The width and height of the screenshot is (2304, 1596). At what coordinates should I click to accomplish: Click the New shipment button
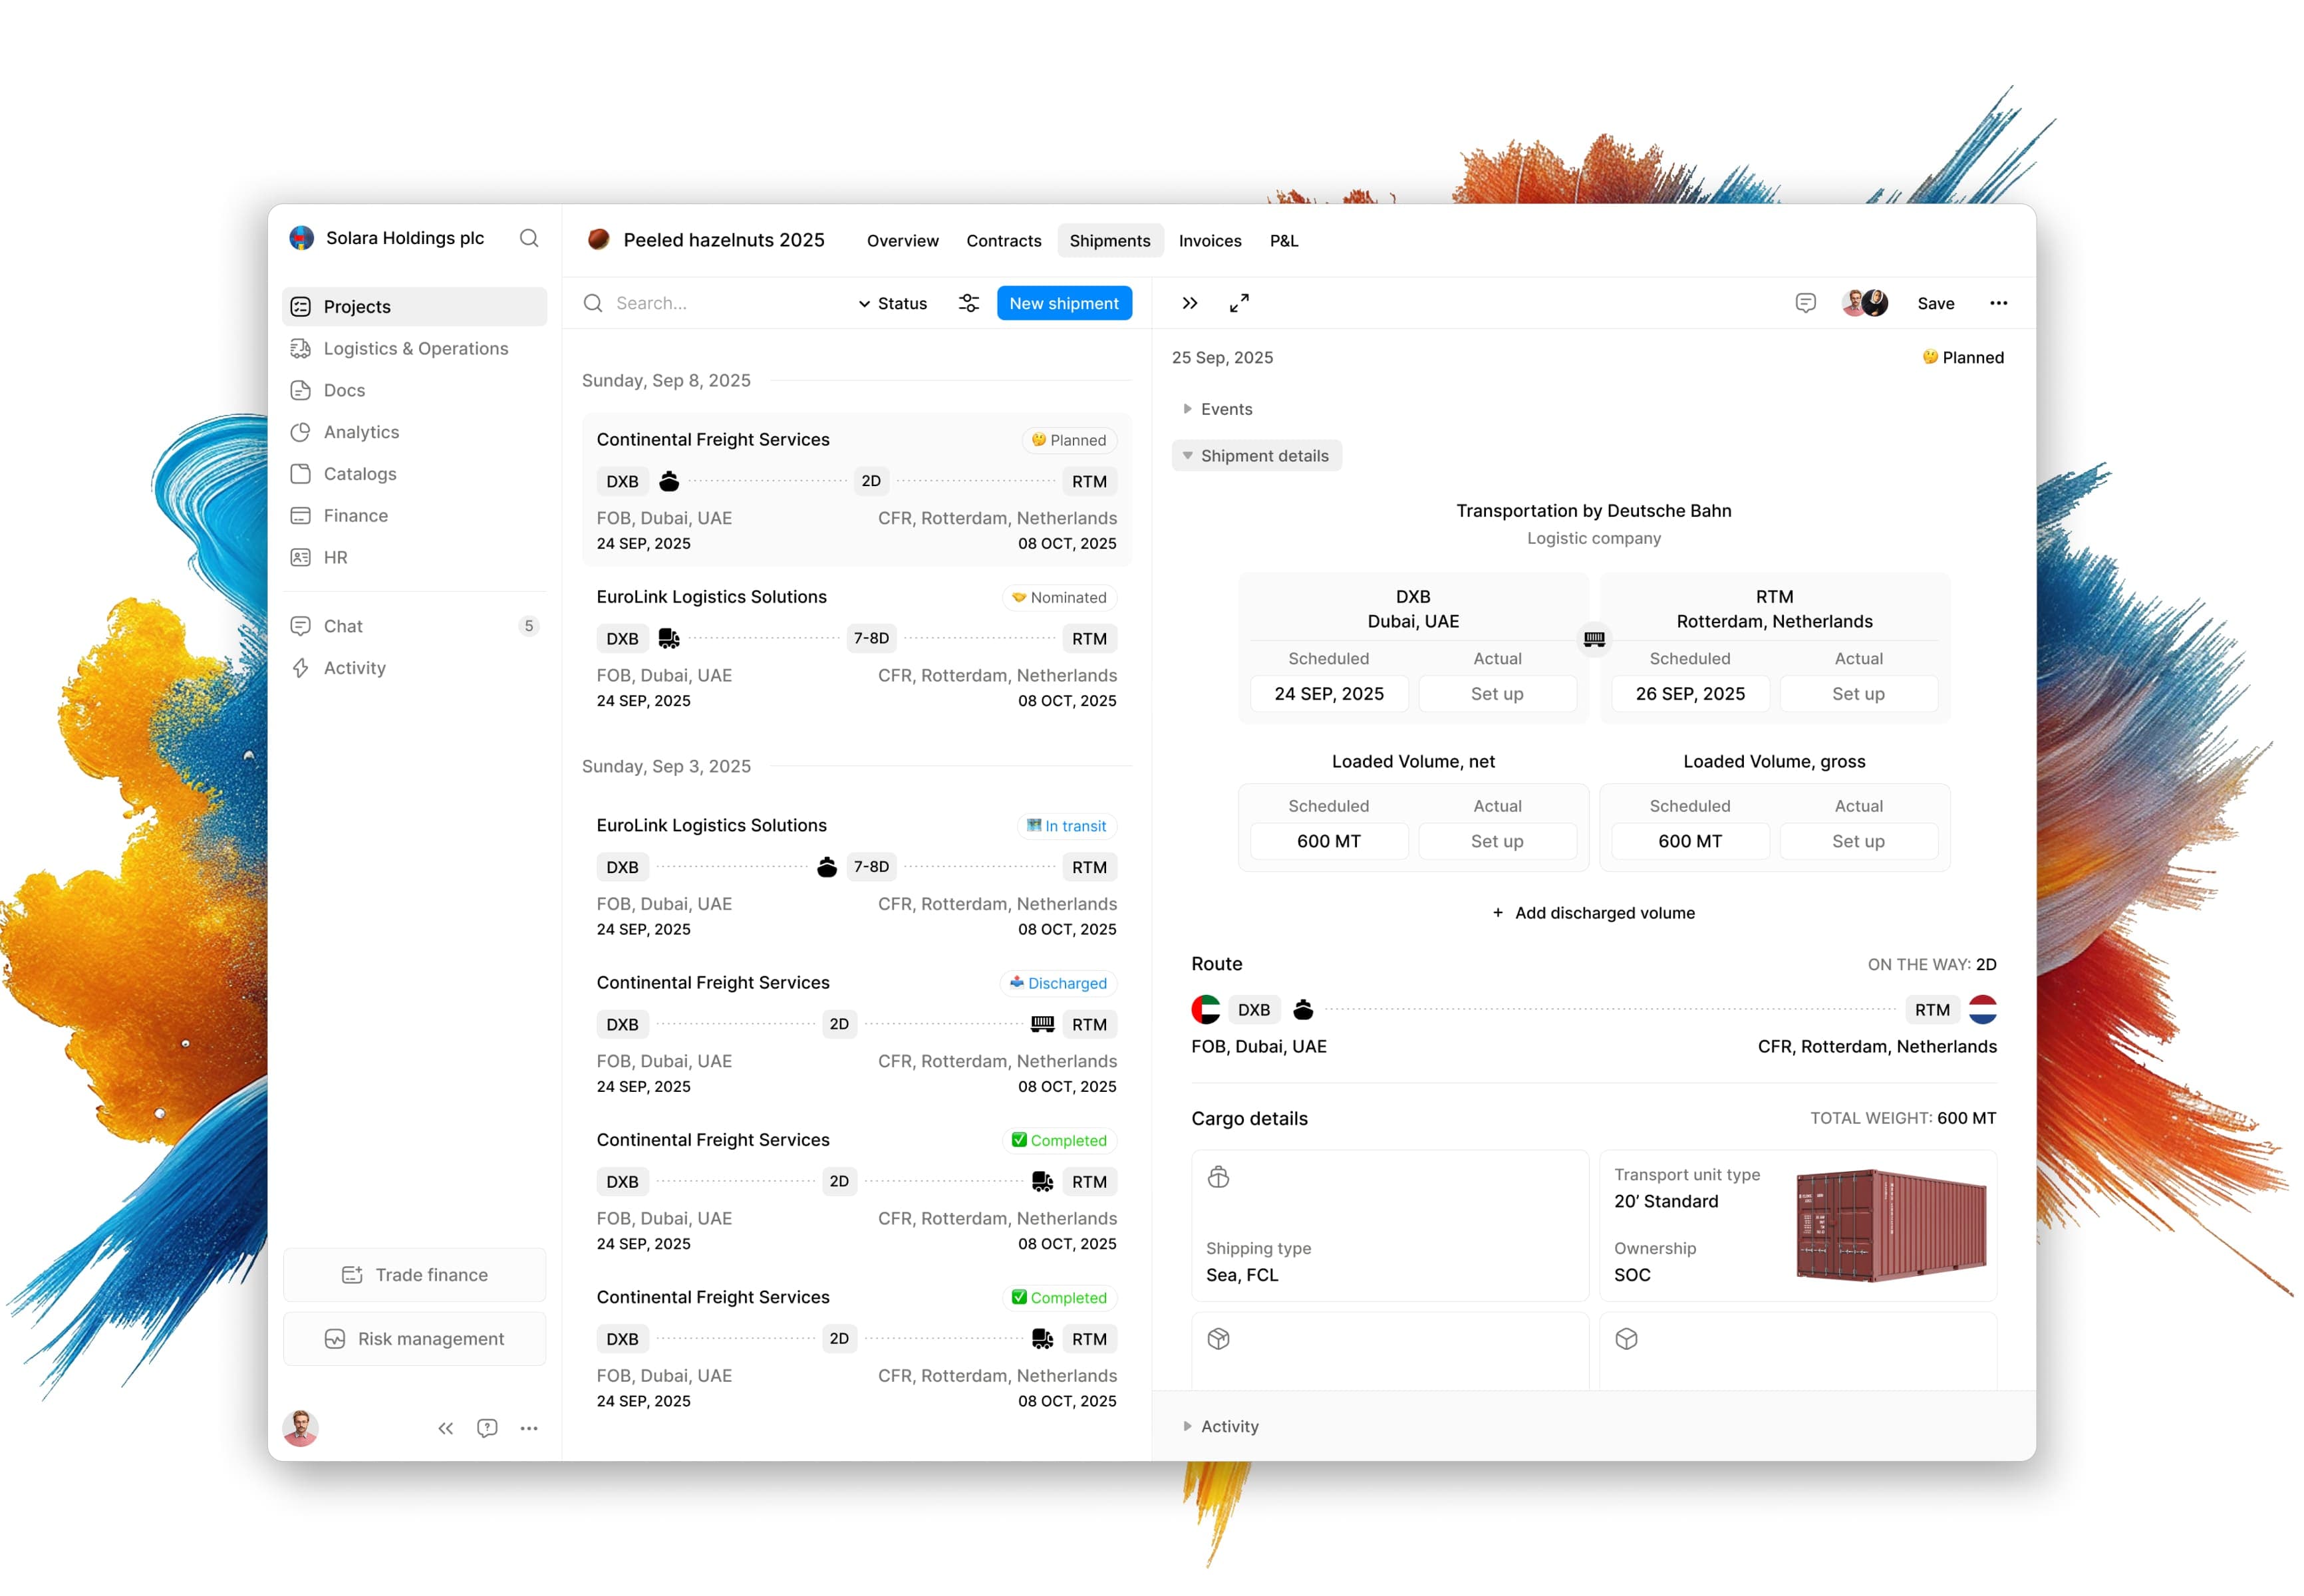point(1064,303)
